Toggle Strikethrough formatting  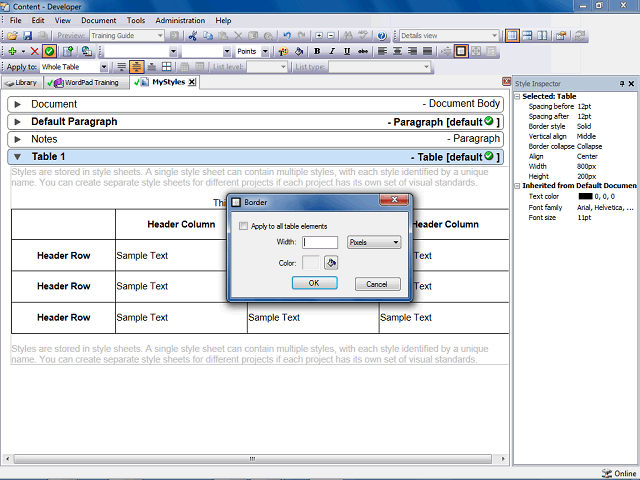coord(362,51)
